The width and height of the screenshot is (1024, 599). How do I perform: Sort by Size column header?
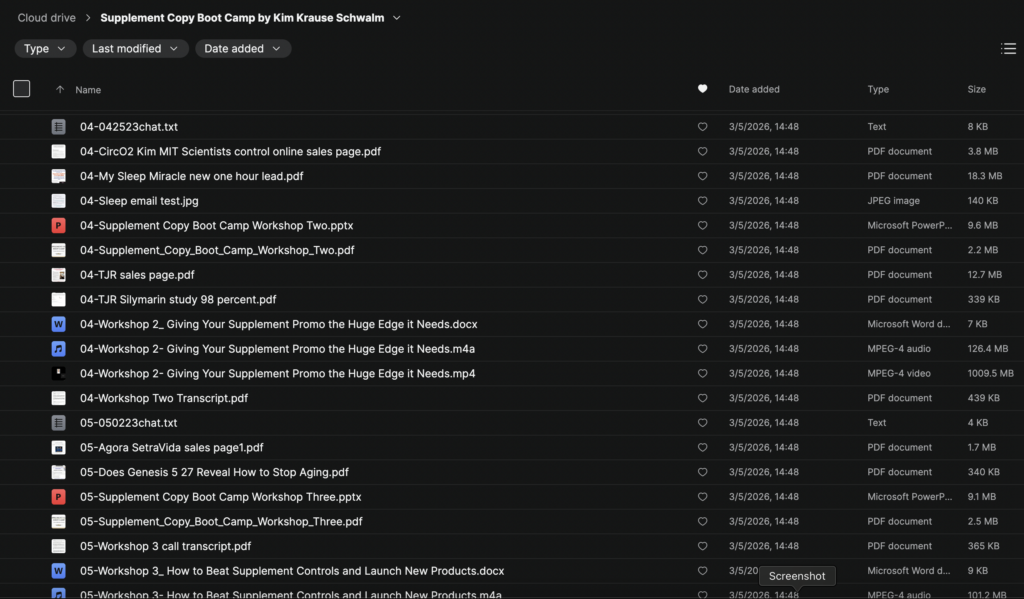976,89
